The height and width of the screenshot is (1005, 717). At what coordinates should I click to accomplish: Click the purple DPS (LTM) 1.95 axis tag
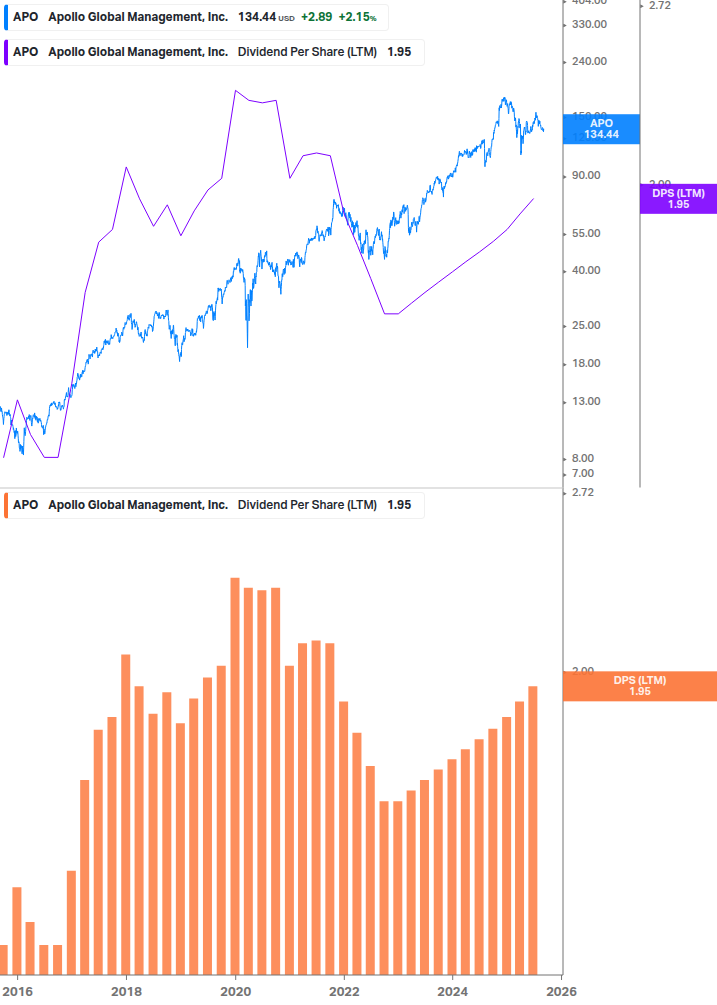coord(678,199)
